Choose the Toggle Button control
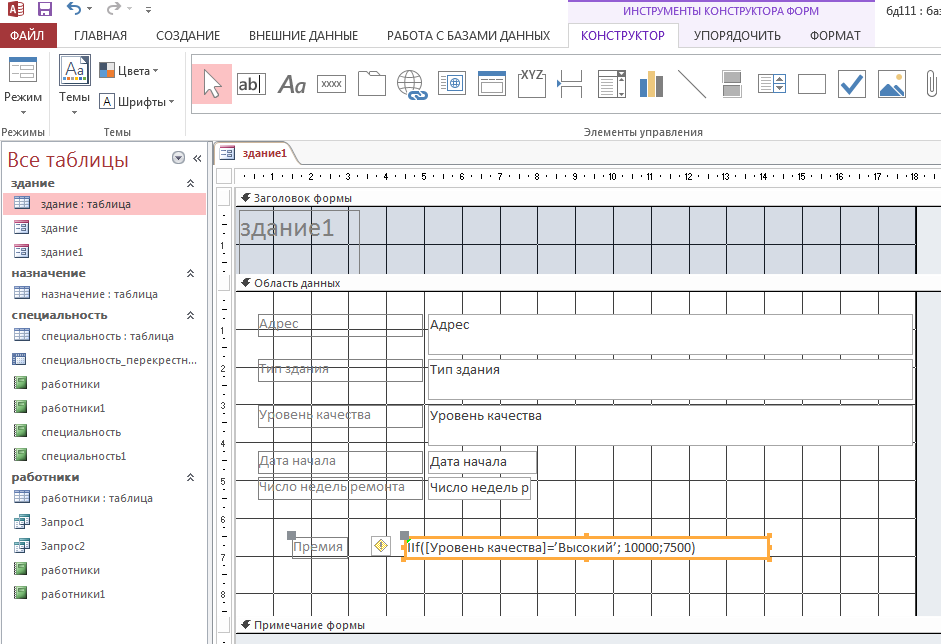The width and height of the screenshot is (941, 644). click(x=732, y=84)
